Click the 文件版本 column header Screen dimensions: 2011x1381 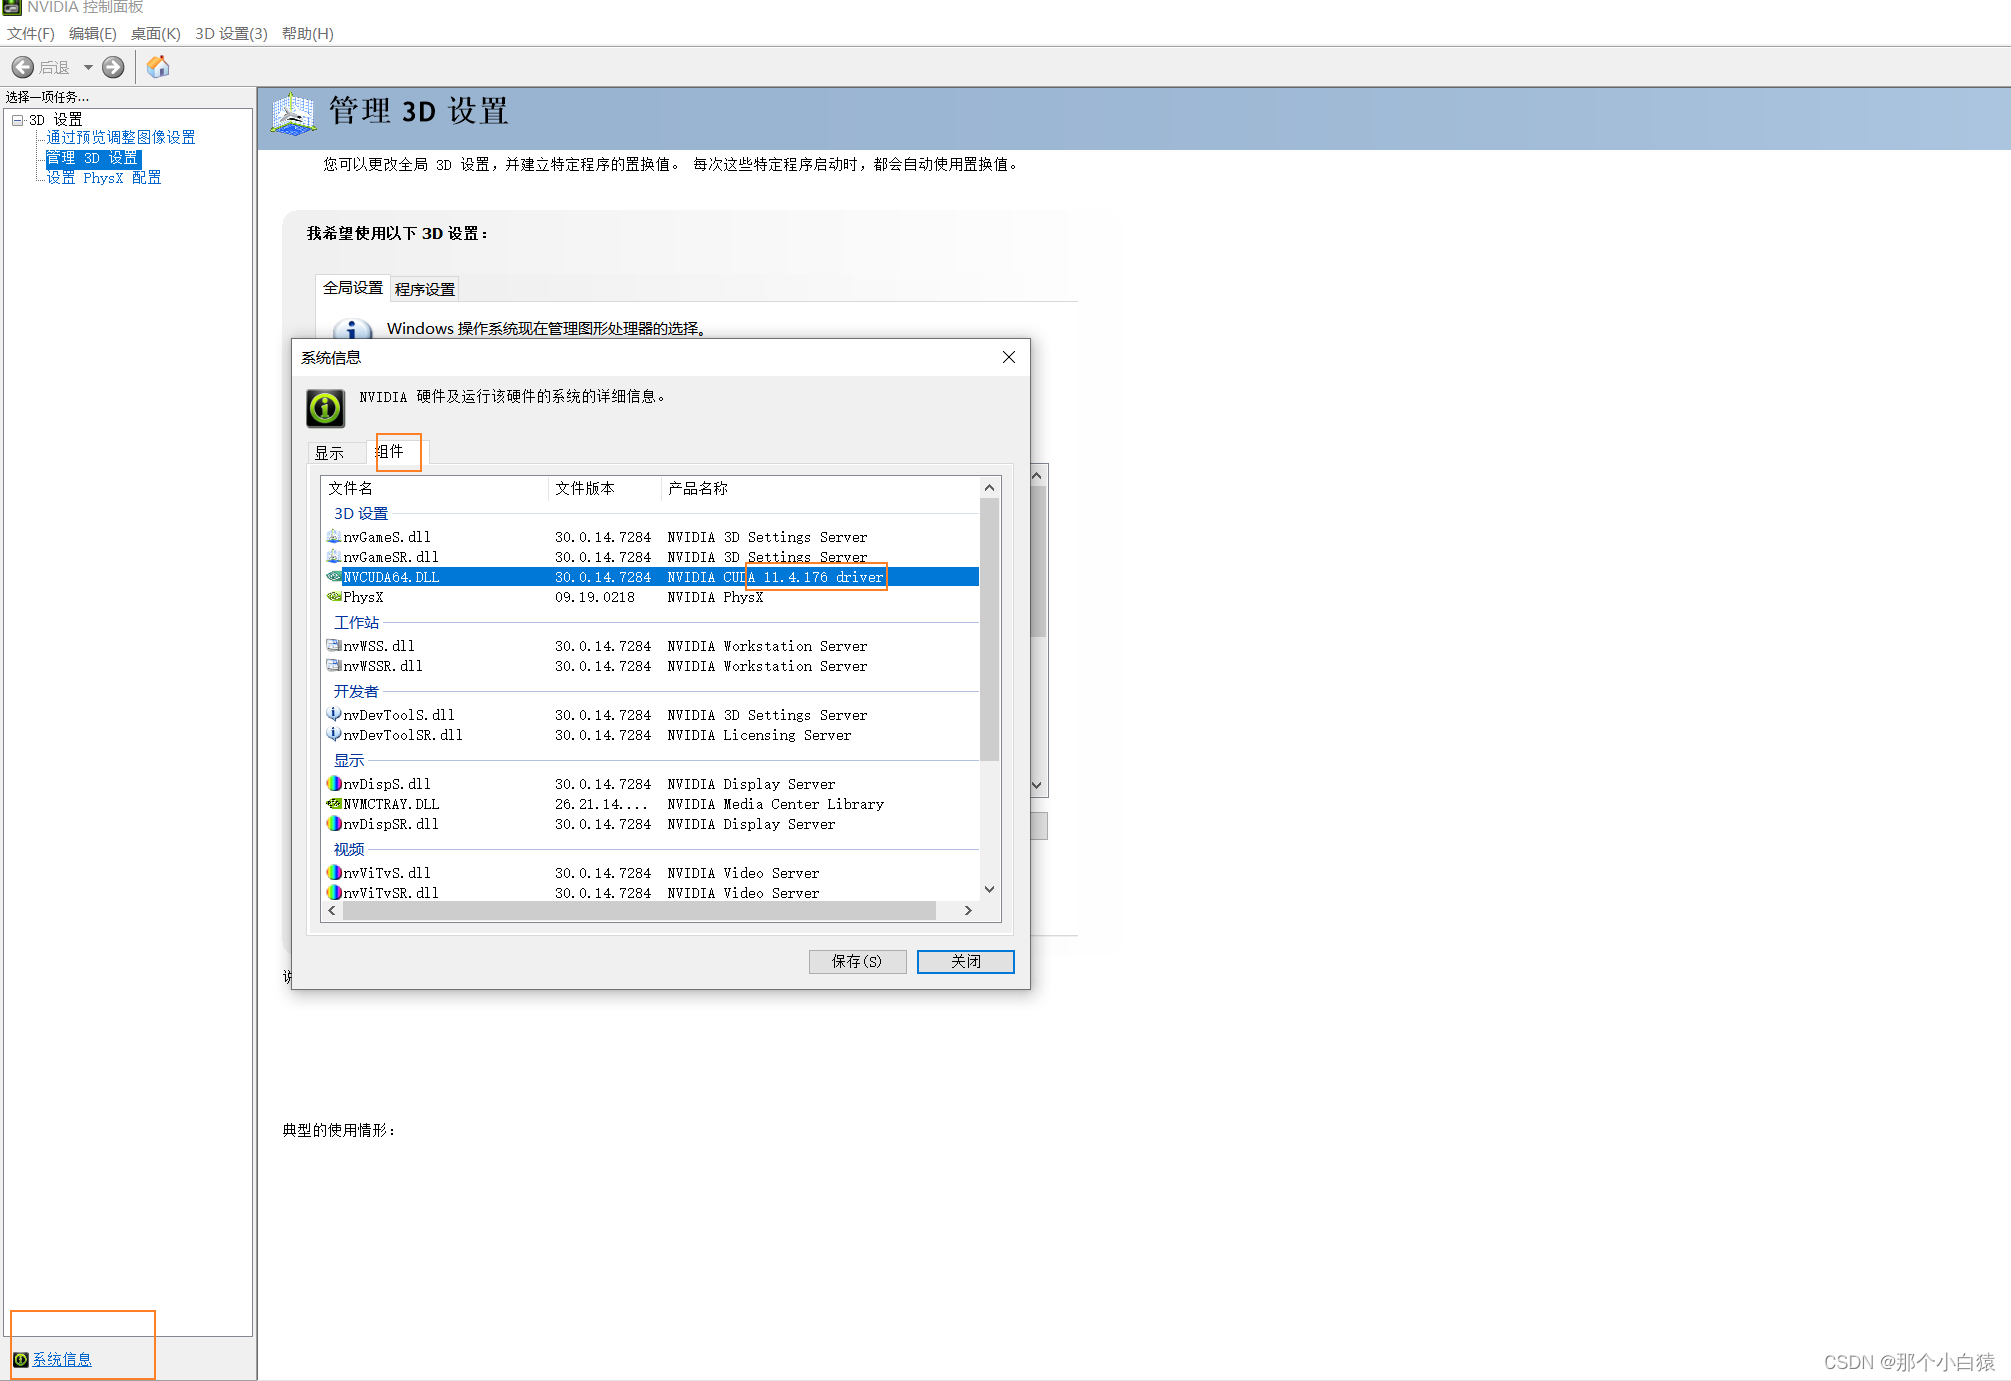tap(605, 488)
